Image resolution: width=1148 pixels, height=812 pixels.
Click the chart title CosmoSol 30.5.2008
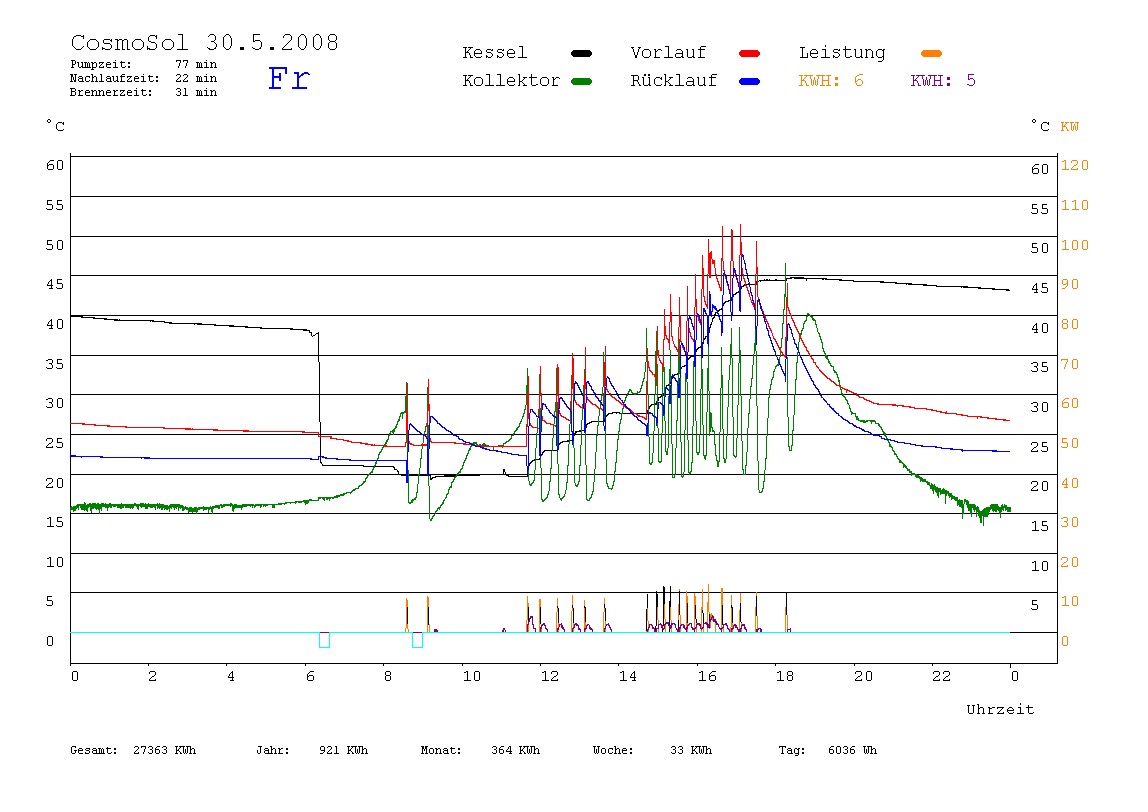[x=205, y=42]
